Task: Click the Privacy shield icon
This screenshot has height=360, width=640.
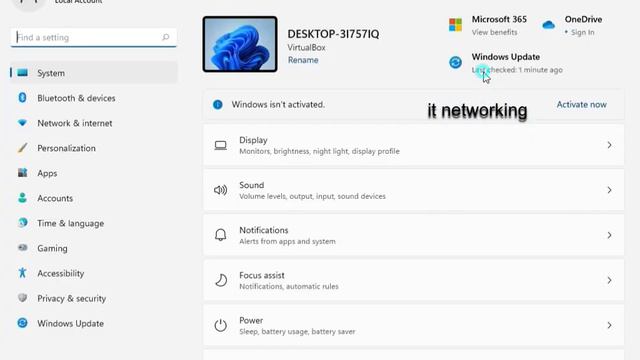Action: (x=22, y=298)
